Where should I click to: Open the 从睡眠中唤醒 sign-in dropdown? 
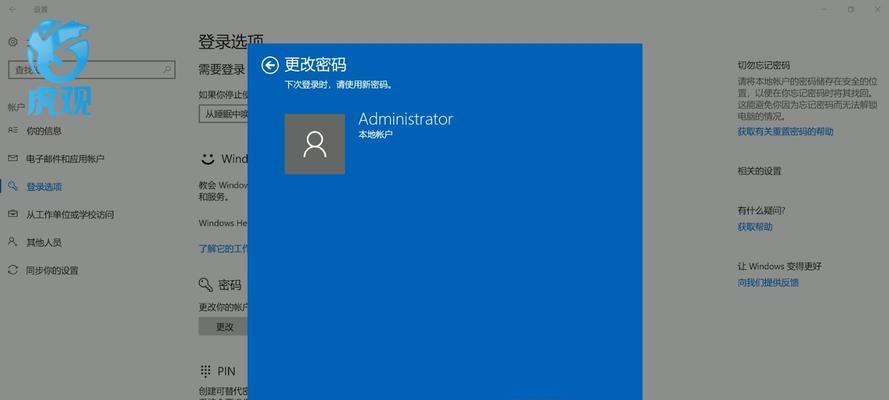point(223,113)
